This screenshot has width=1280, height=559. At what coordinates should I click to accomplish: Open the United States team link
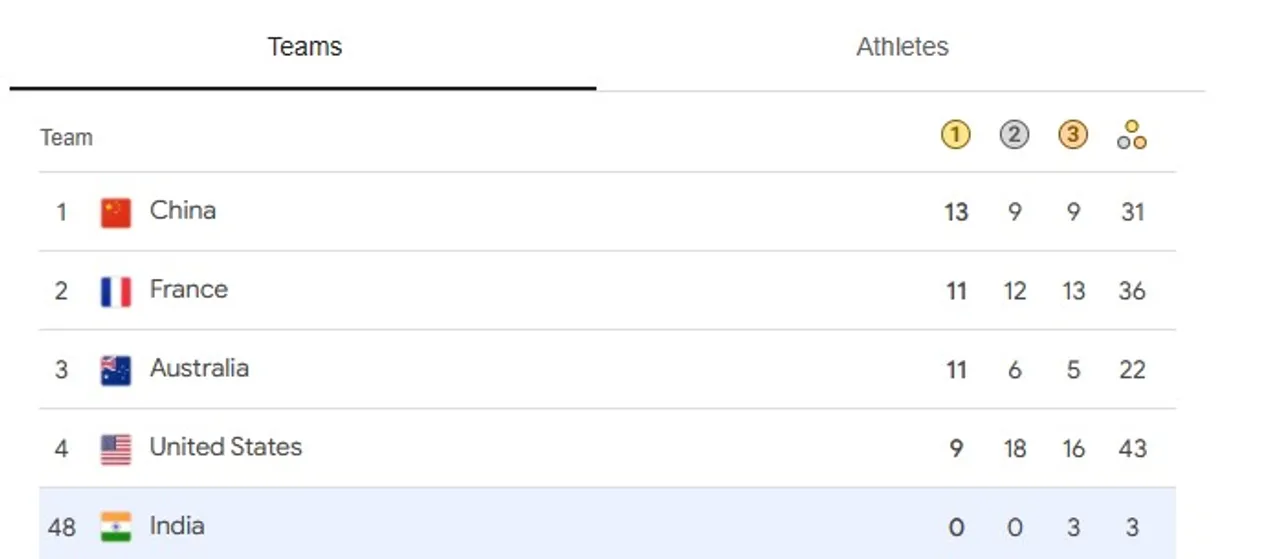point(226,447)
